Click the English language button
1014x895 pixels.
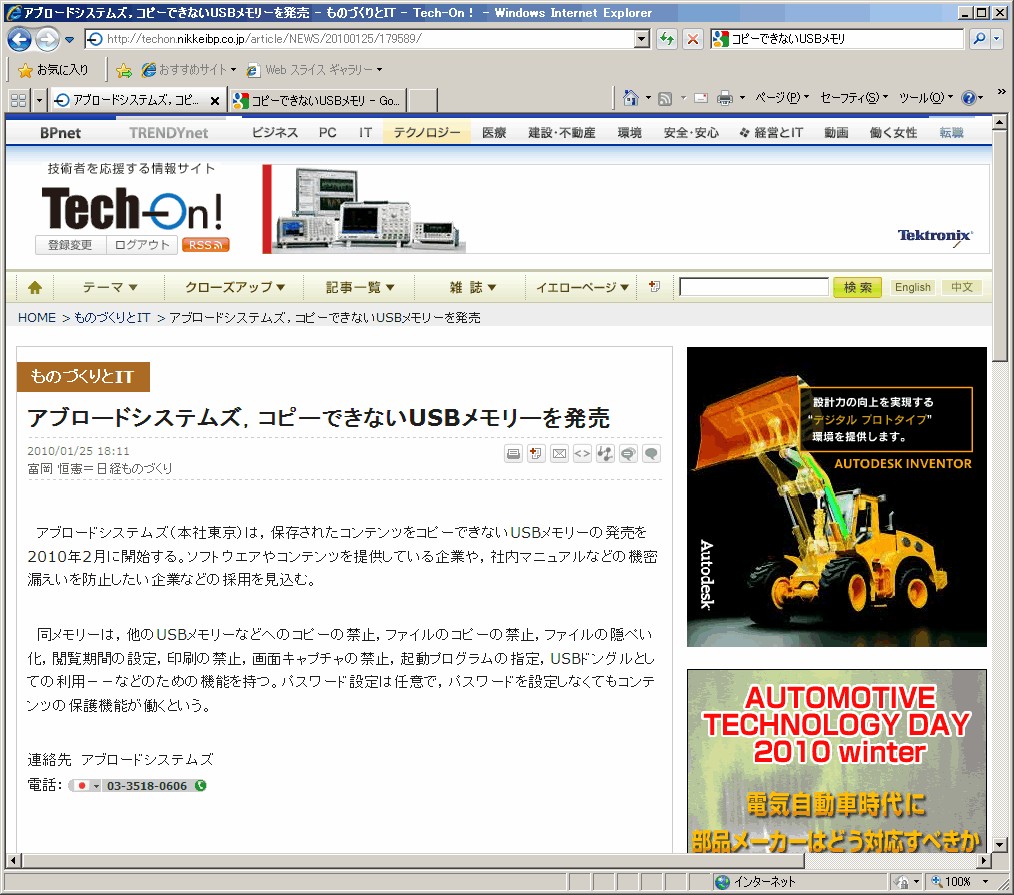click(912, 287)
